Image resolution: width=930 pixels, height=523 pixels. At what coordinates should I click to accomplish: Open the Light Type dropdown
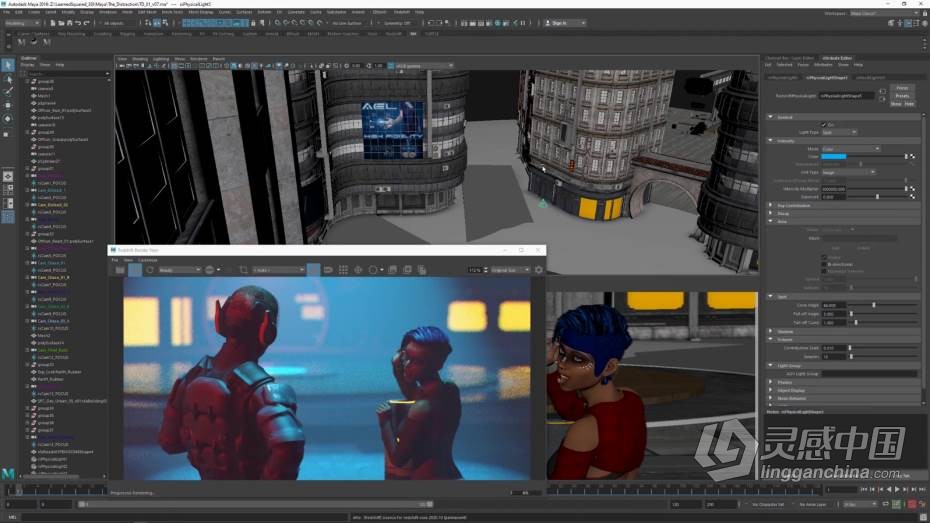pos(839,132)
